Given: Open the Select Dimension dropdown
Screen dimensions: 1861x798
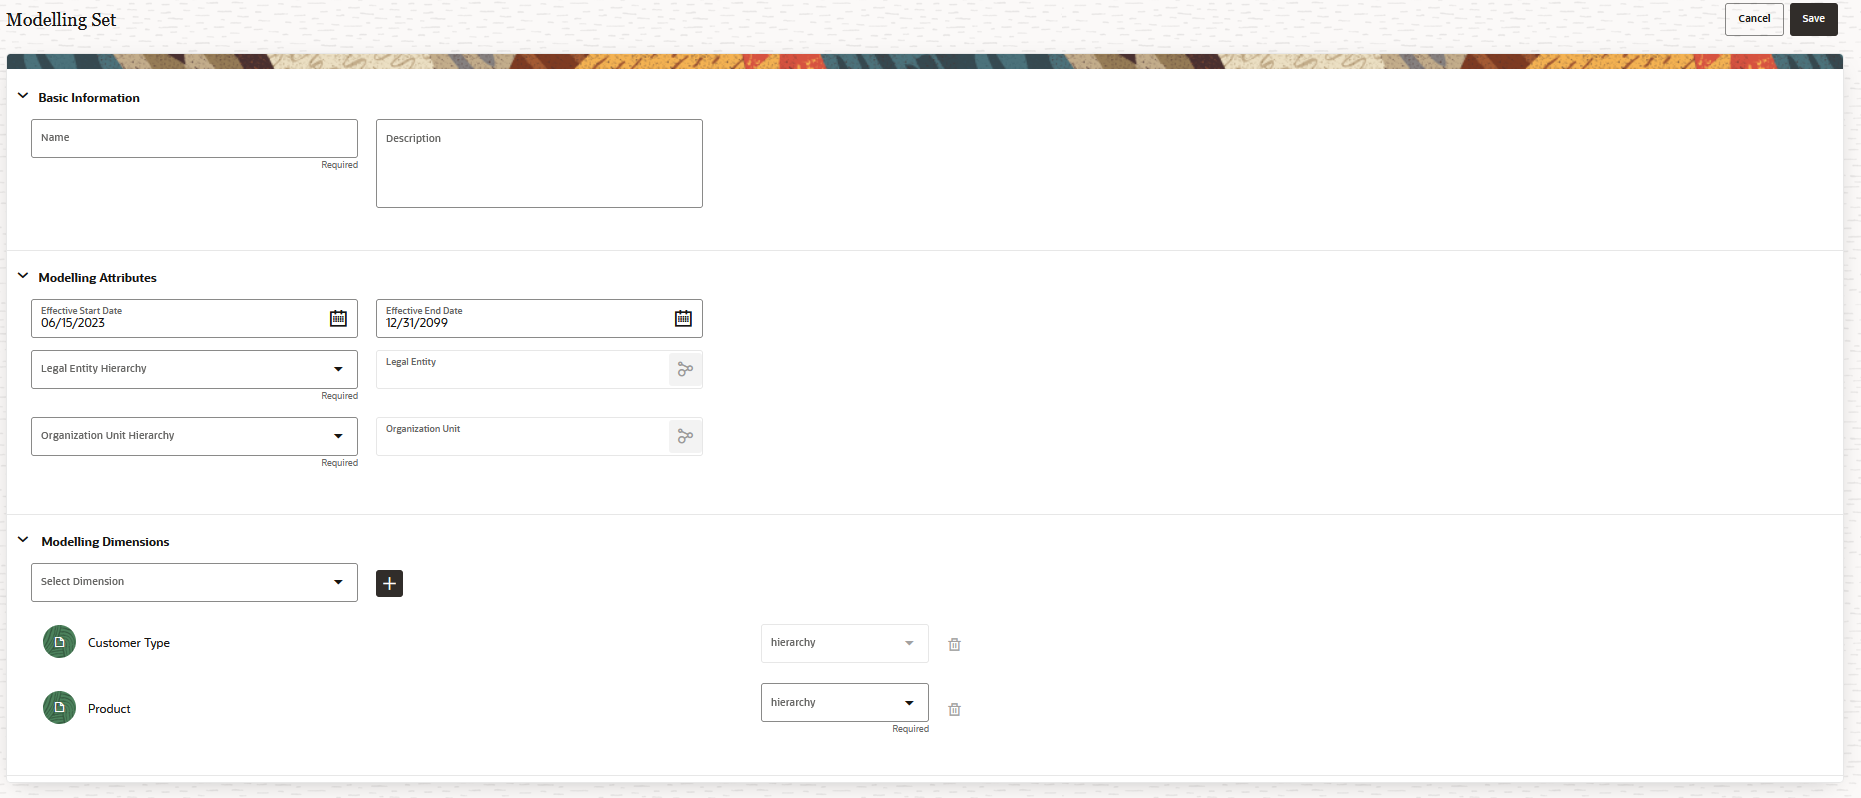Looking at the screenshot, I should coord(194,582).
